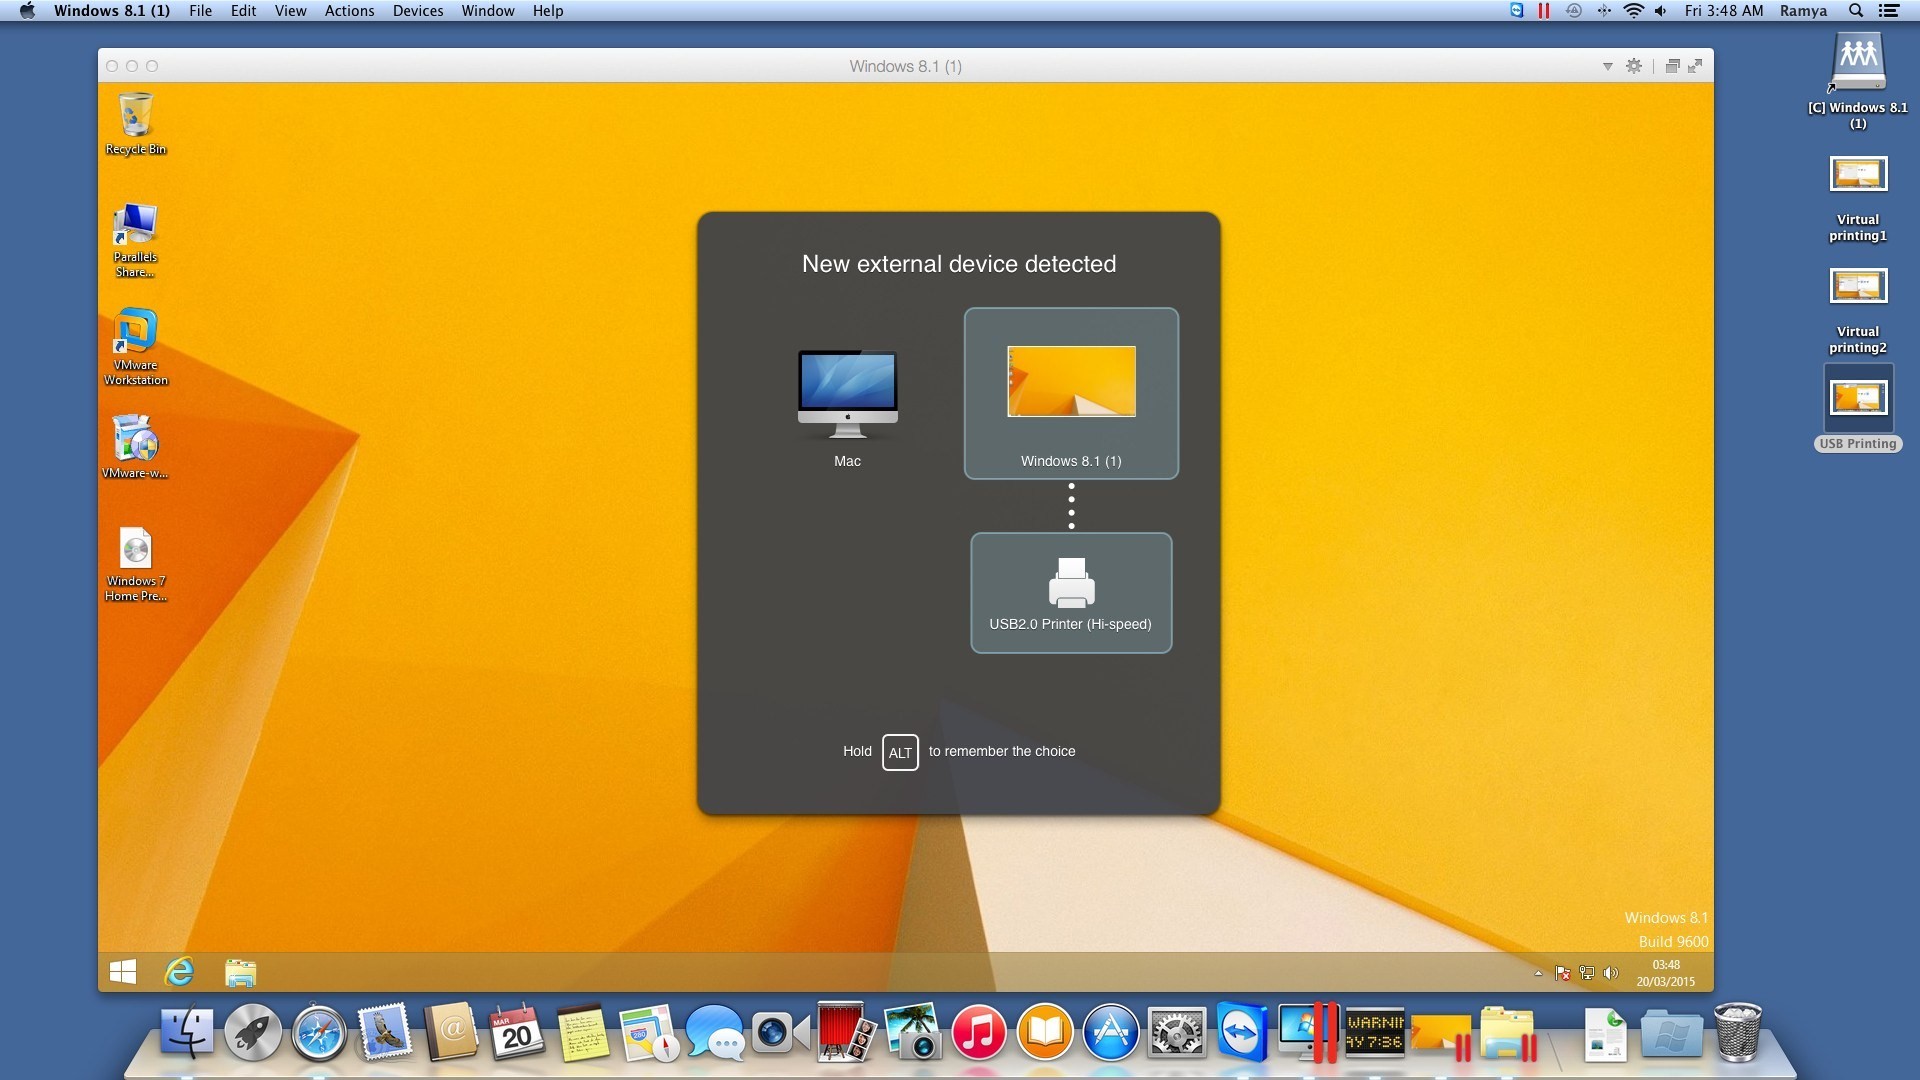The image size is (1920, 1080).
Task: Open the Time Machine status menu
Action: coord(1574,11)
